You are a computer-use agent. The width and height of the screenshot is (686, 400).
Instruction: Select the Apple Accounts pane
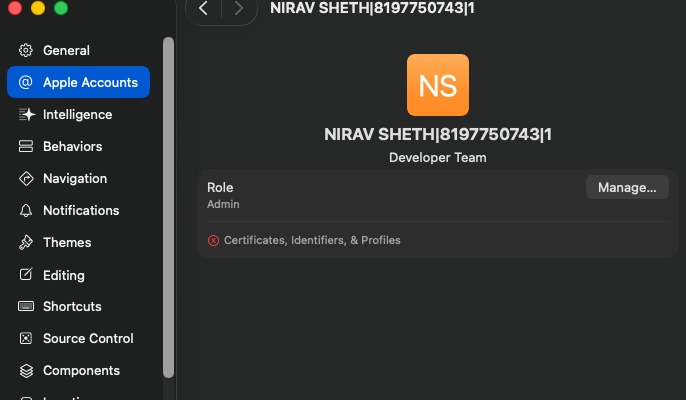point(79,82)
